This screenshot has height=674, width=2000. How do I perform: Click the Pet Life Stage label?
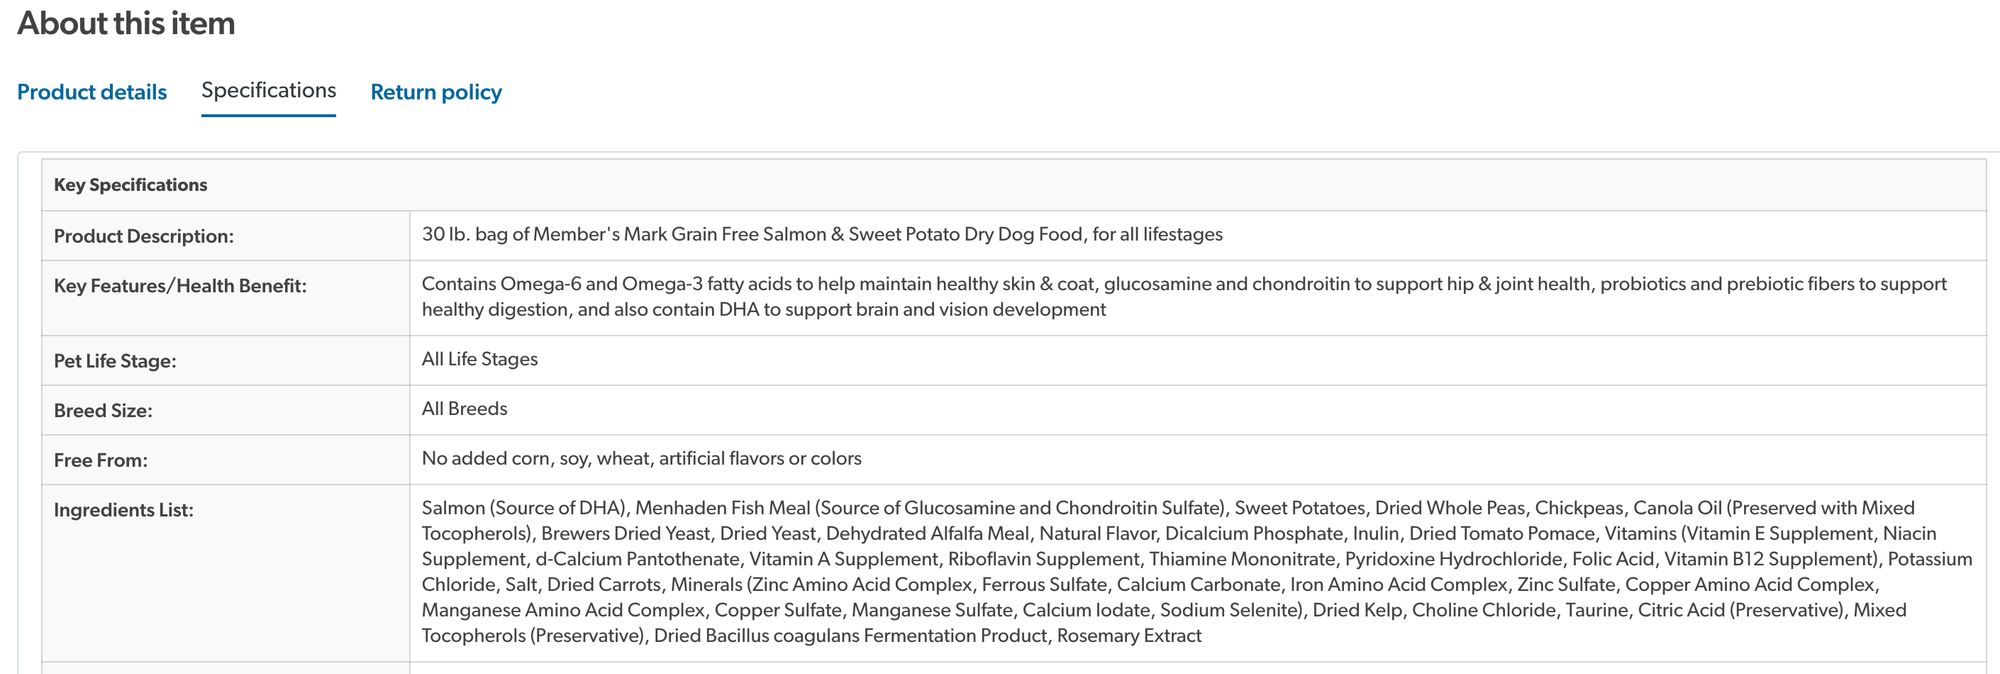(115, 361)
